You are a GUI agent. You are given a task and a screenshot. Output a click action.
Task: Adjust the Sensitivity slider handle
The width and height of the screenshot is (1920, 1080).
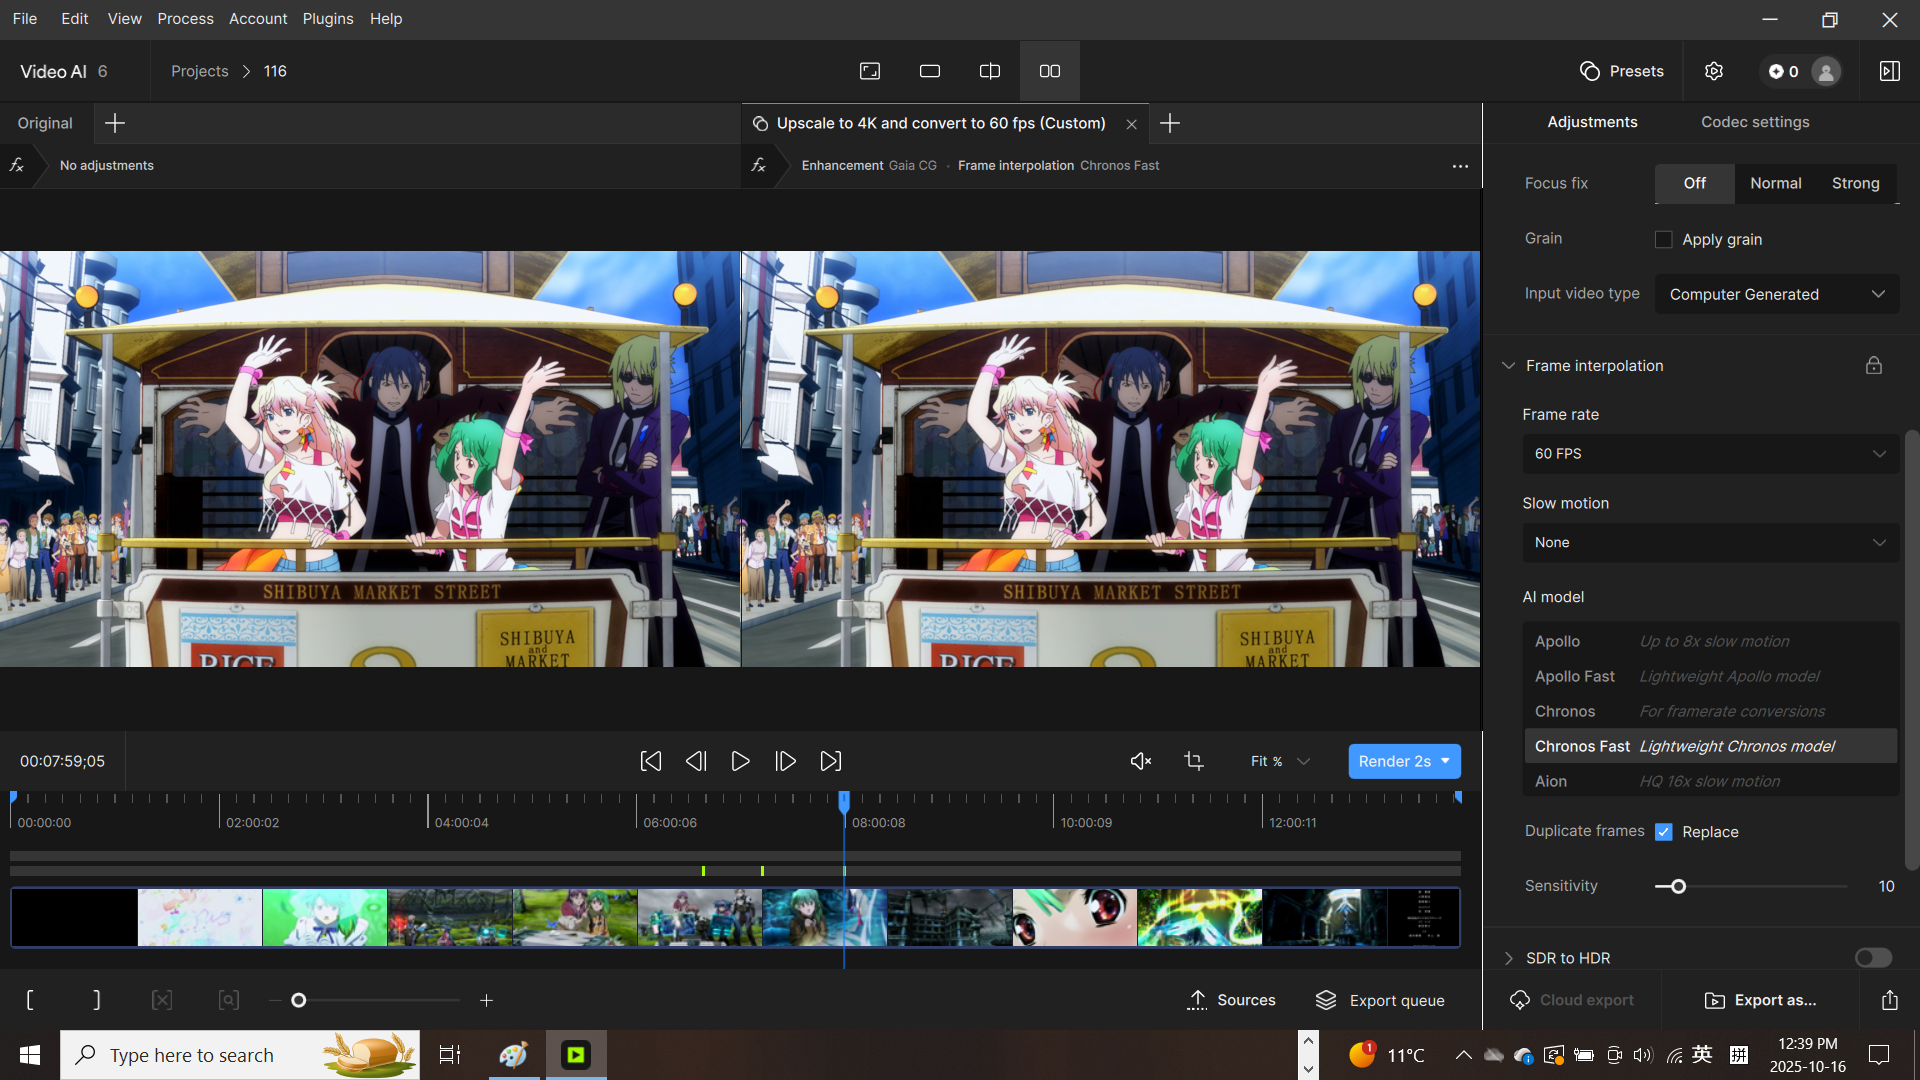pos(1679,887)
